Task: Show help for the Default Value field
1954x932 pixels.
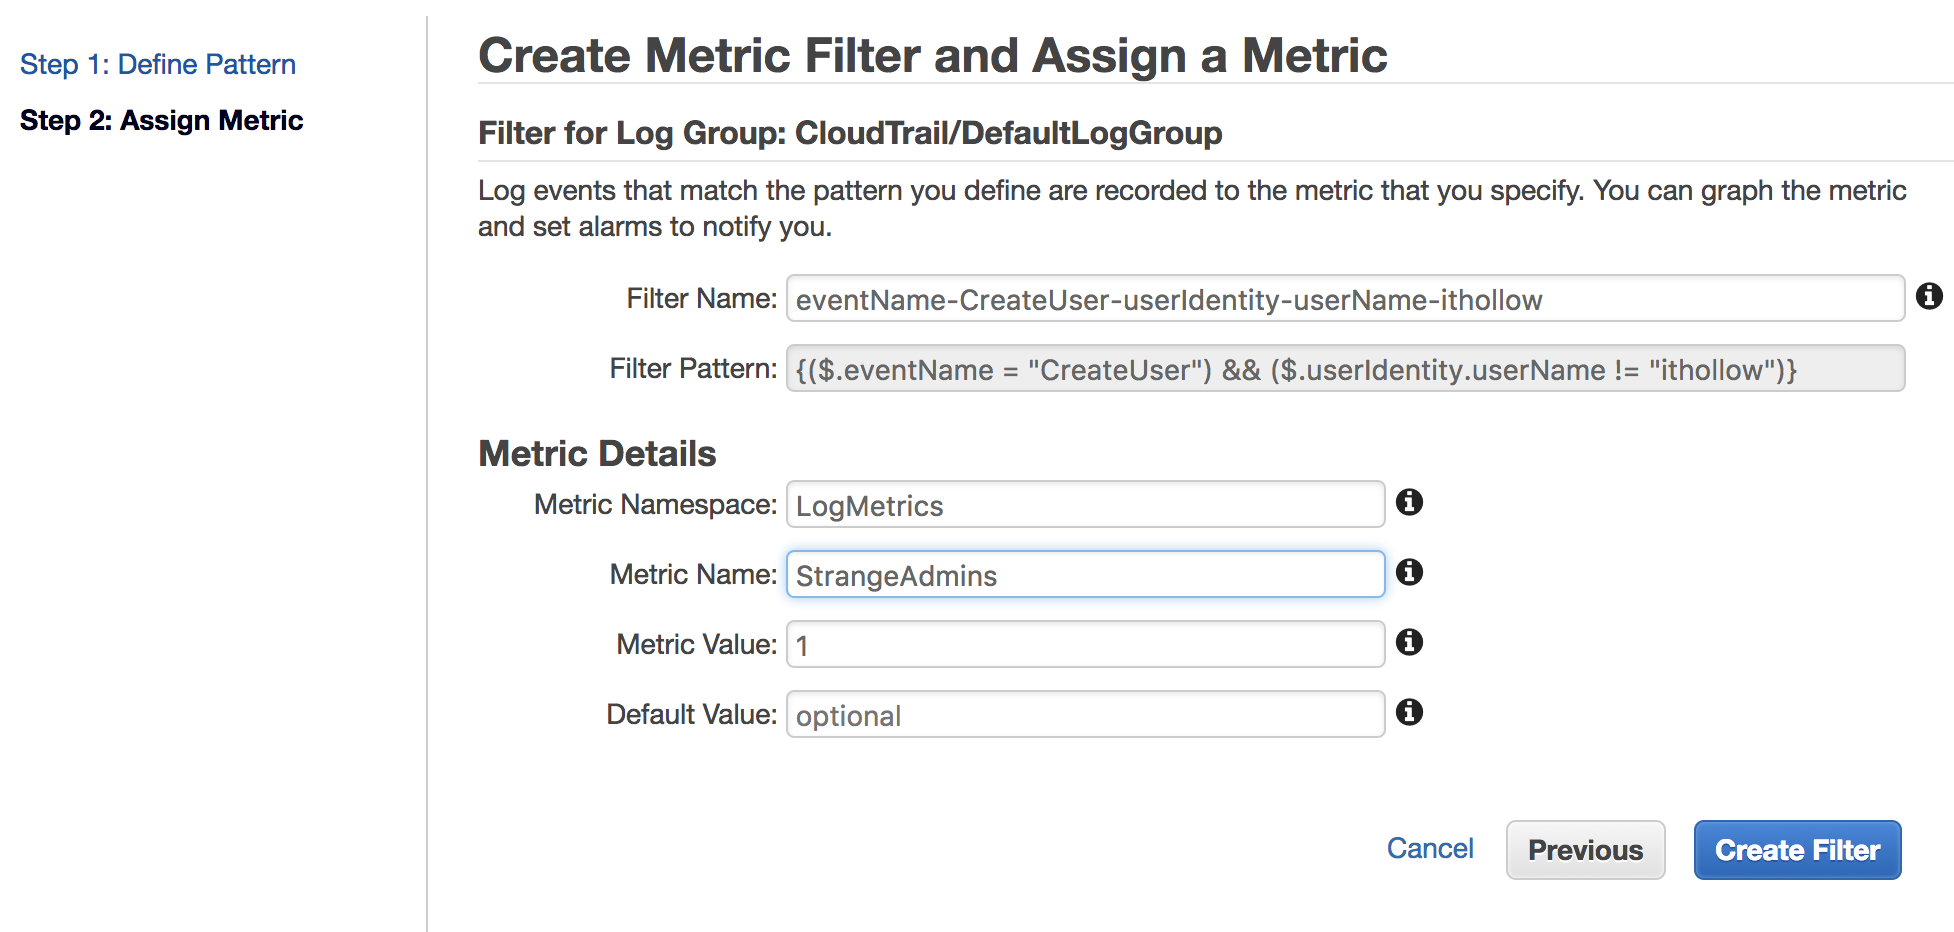Action: [1409, 712]
